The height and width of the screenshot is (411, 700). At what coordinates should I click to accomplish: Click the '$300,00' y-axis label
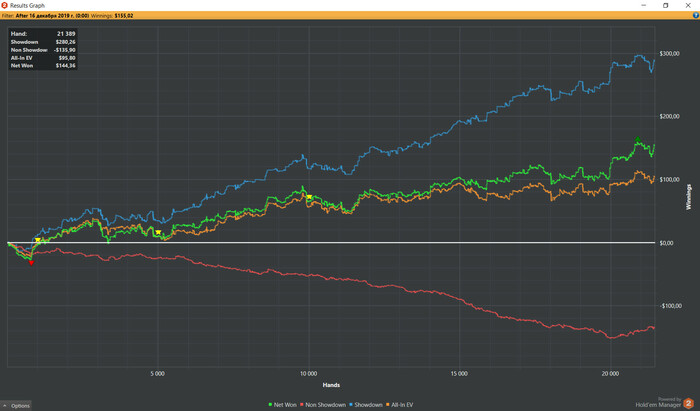click(x=669, y=54)
